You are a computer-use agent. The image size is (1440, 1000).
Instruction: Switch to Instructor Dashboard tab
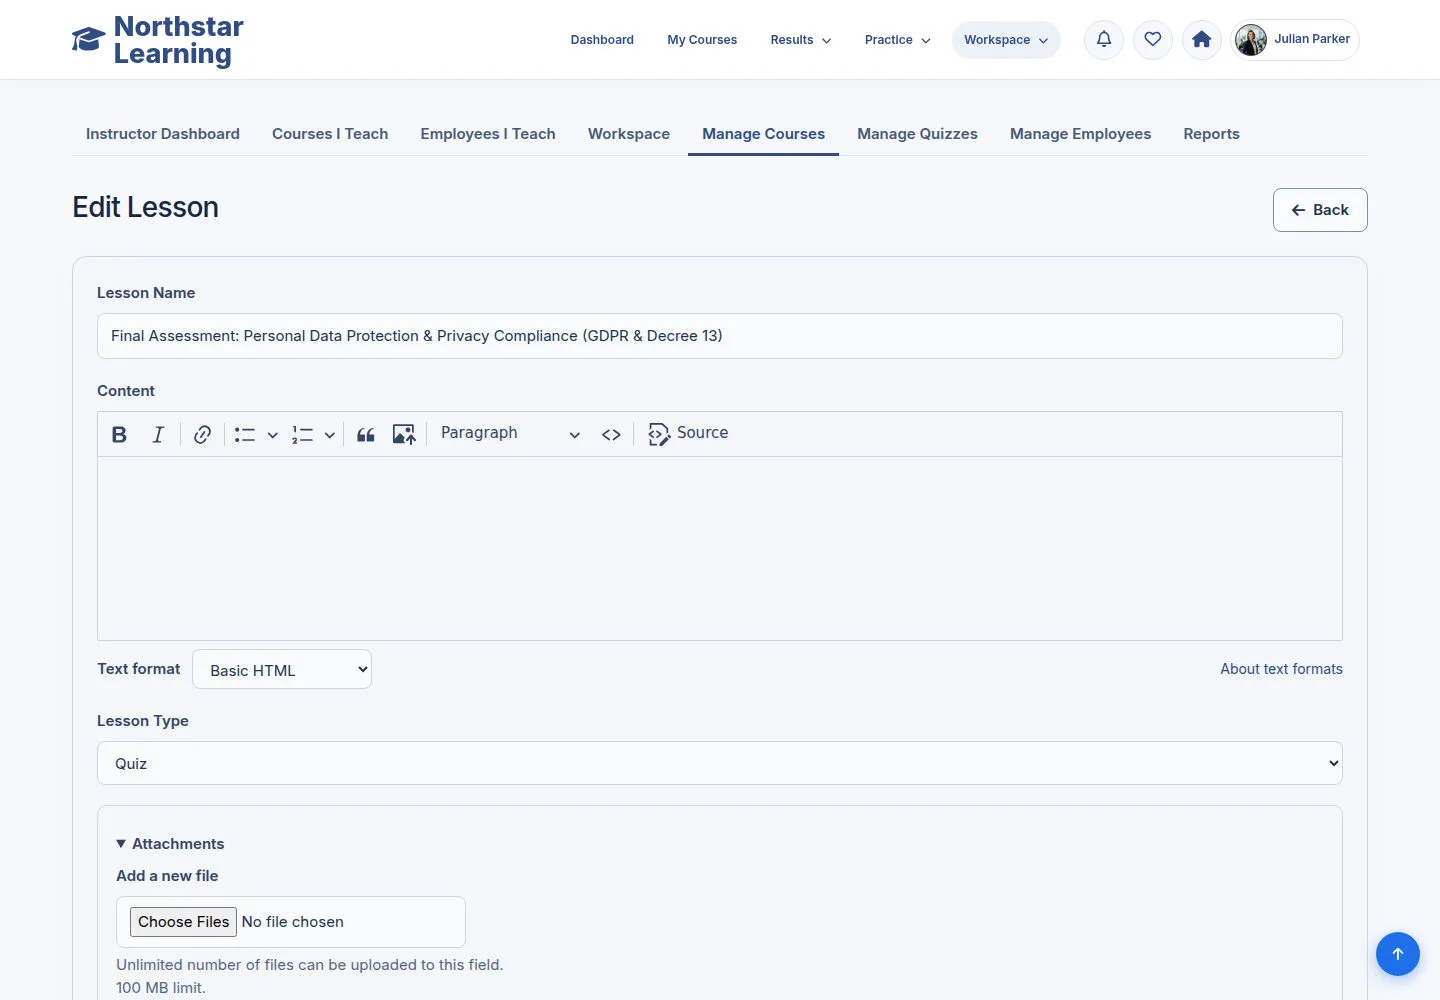tap(163, 134)
